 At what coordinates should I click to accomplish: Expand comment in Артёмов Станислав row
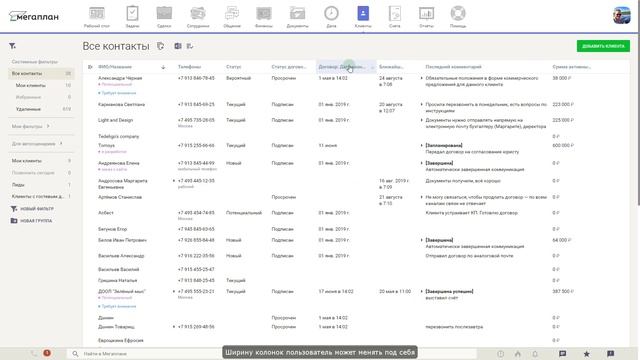(422, 197)
